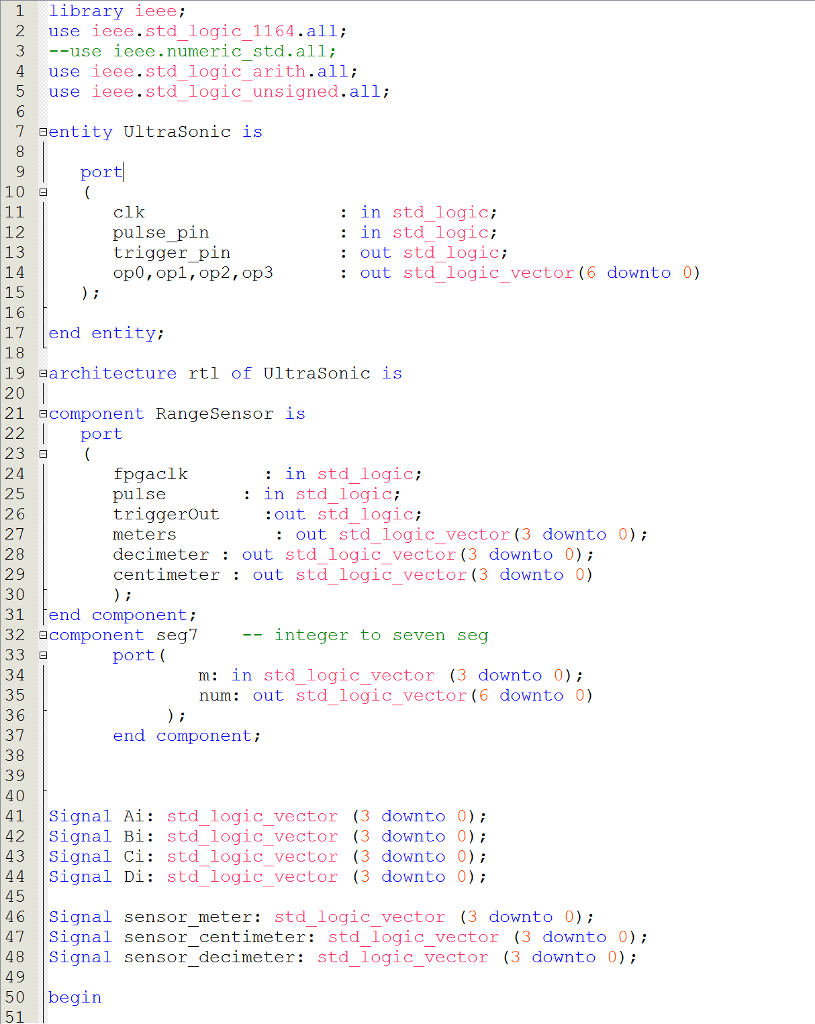Image resolution: width=815 pixels, height=1024 pixels.
Task: Click std_logic_vector on line 14
Action: (x=488, y=272)
